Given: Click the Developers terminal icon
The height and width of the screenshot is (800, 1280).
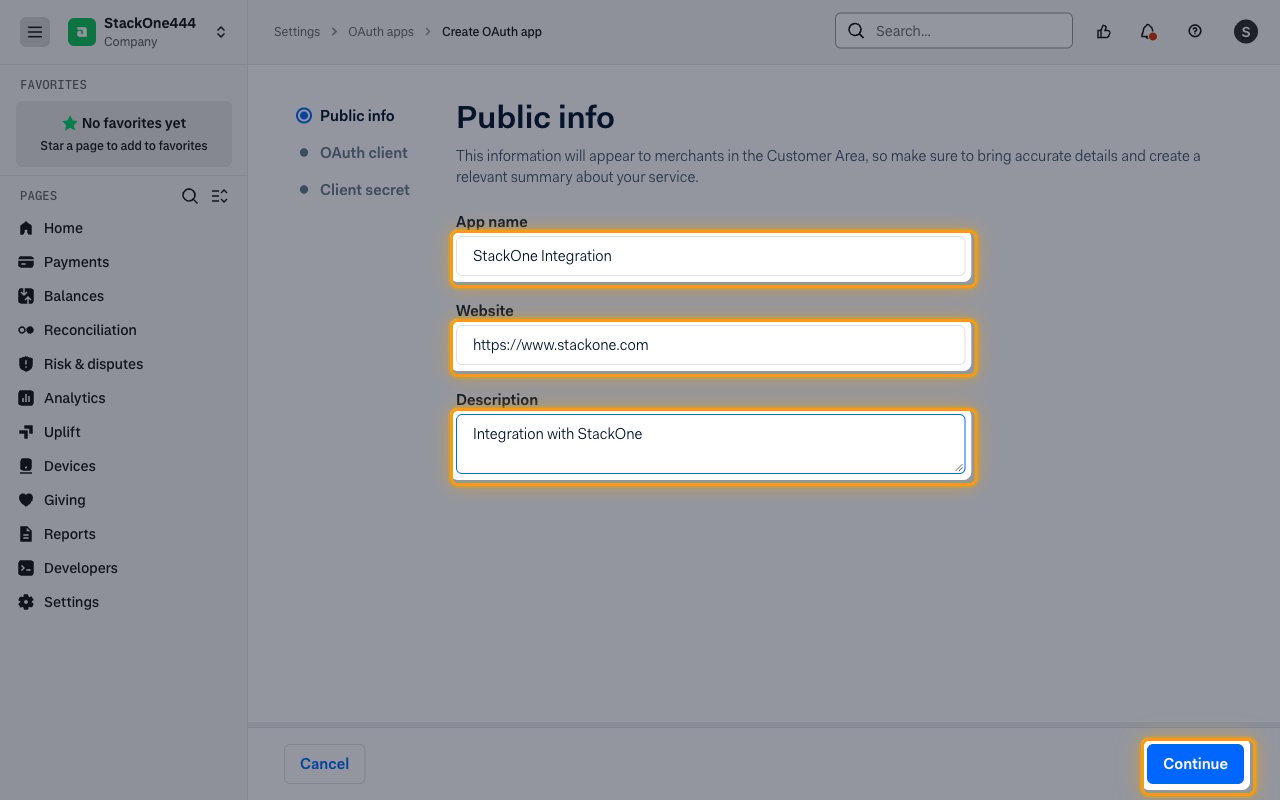Looking at the screenshot, I should (x=26, y=568).
